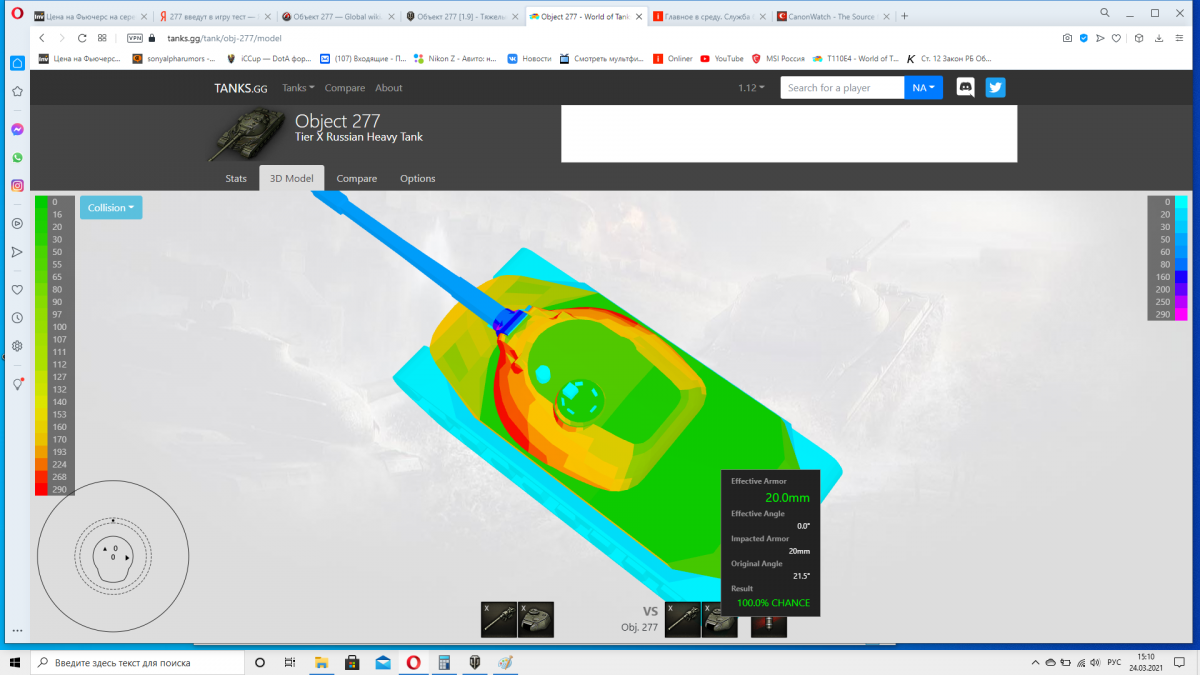Viewport: 1200px width, 675px height.
Task: Open the Speed Dial grid icon
Action: tap(102, 38)
